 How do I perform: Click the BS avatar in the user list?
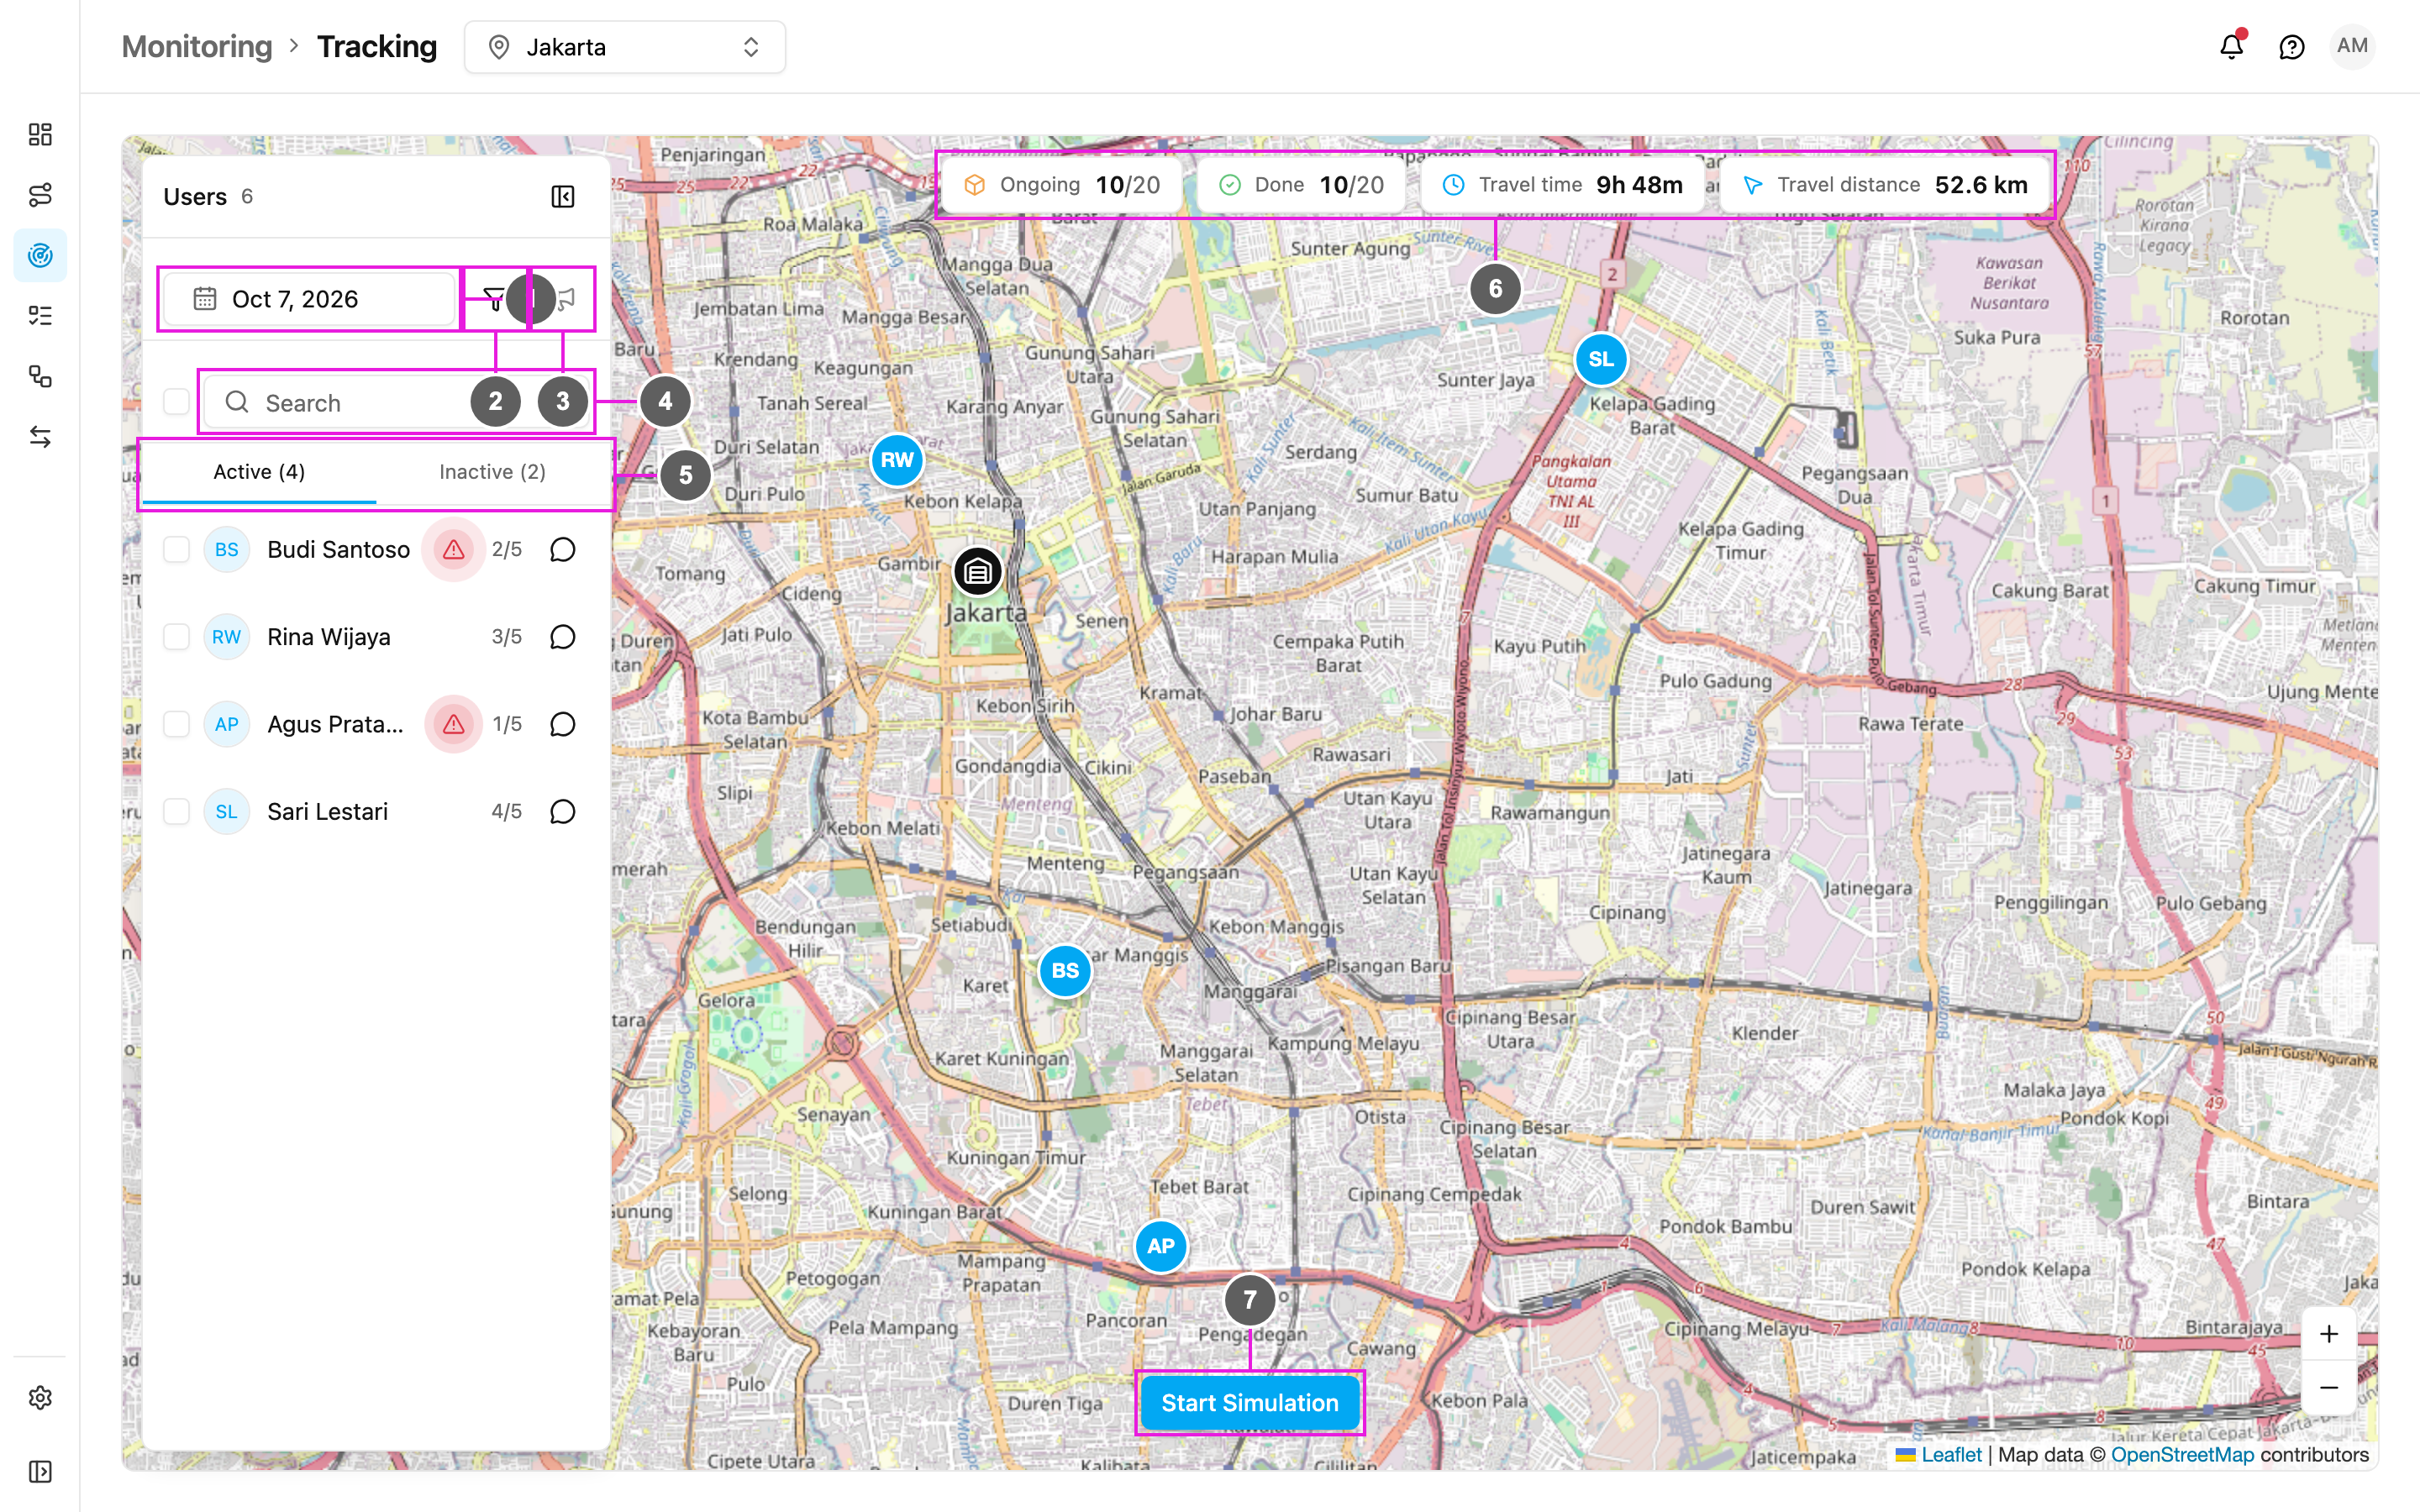(x=226, y=549)
